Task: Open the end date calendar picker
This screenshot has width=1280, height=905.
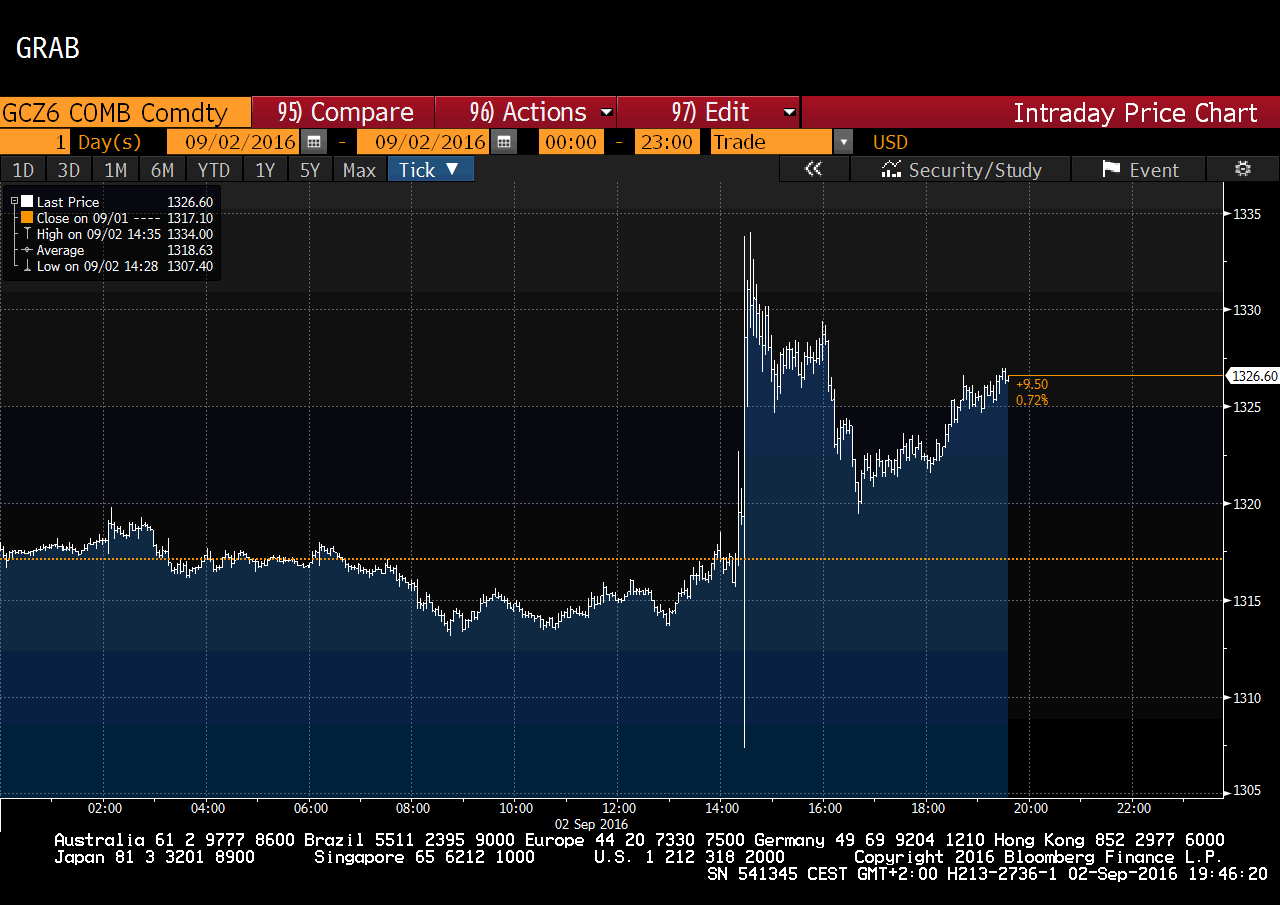Action: [504, 142]
